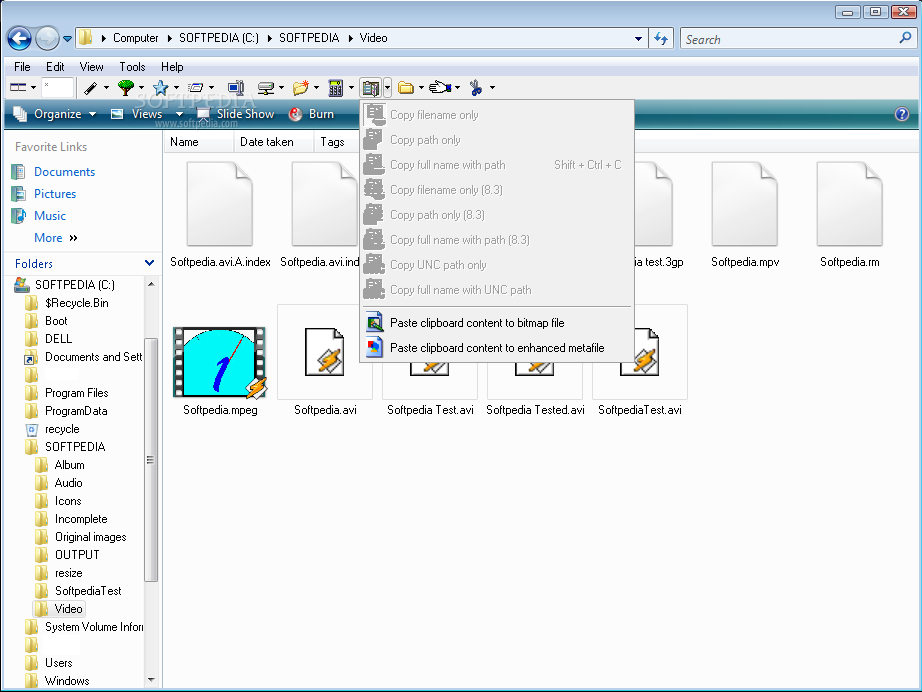922x692 pixels.
Task: Select $Recycle.Bin folder in tree
Action: point(76,303)
